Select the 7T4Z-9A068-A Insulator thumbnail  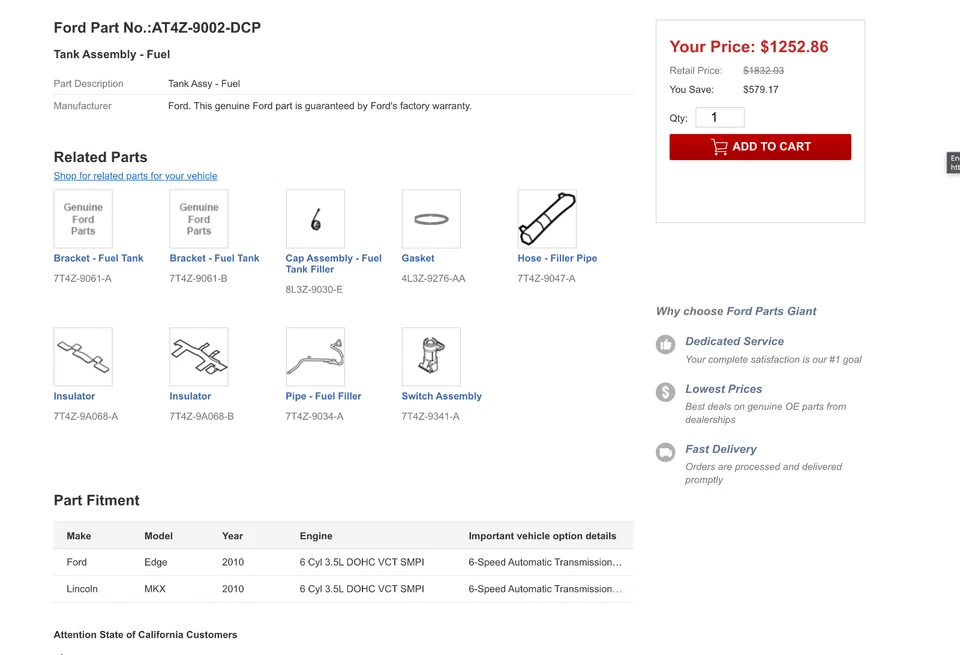tap(83, 357)
